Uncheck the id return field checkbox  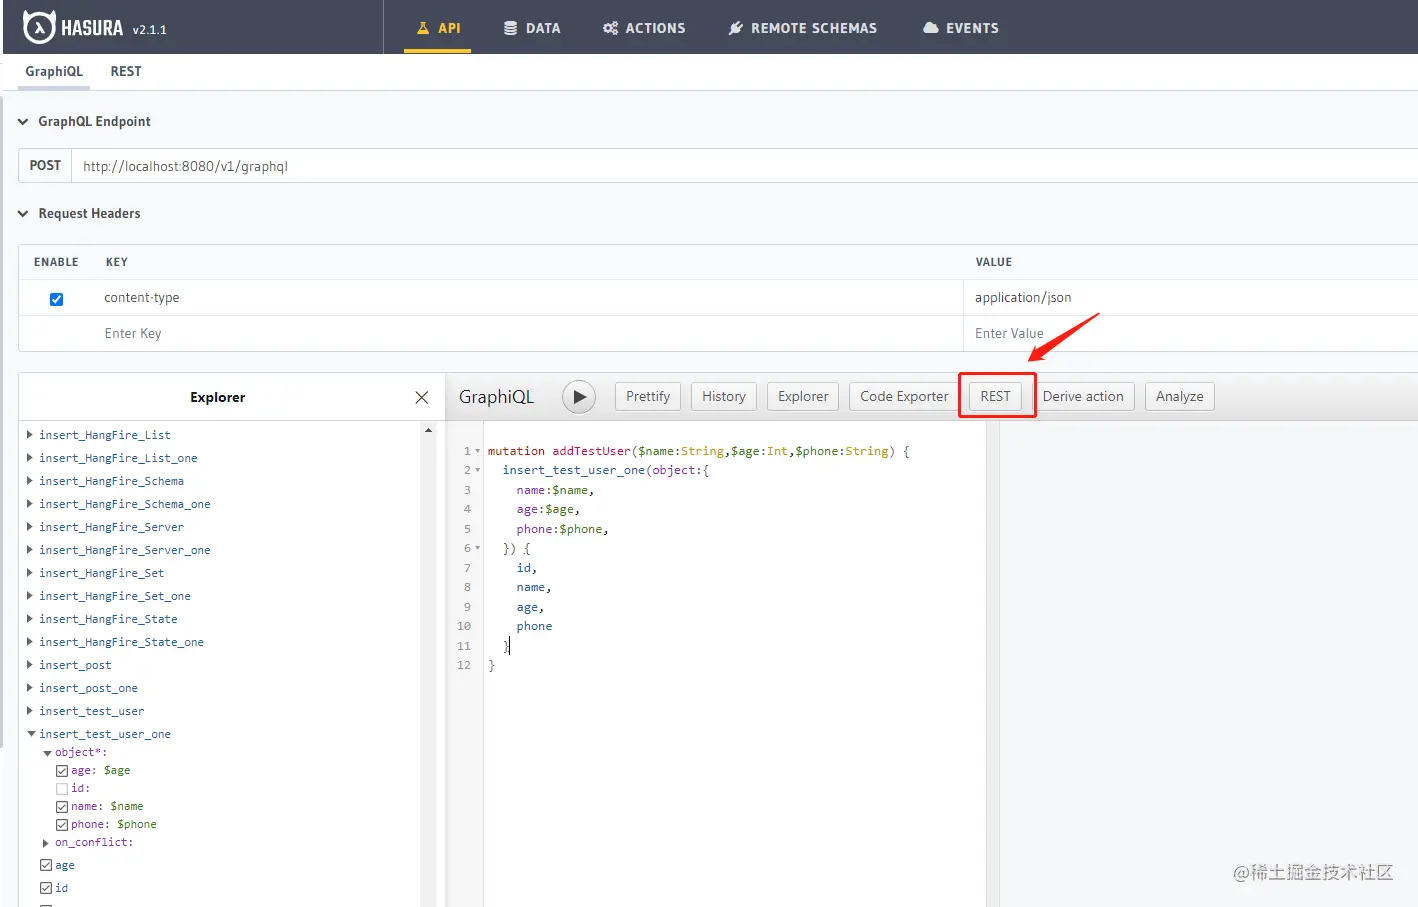point(46,888)
